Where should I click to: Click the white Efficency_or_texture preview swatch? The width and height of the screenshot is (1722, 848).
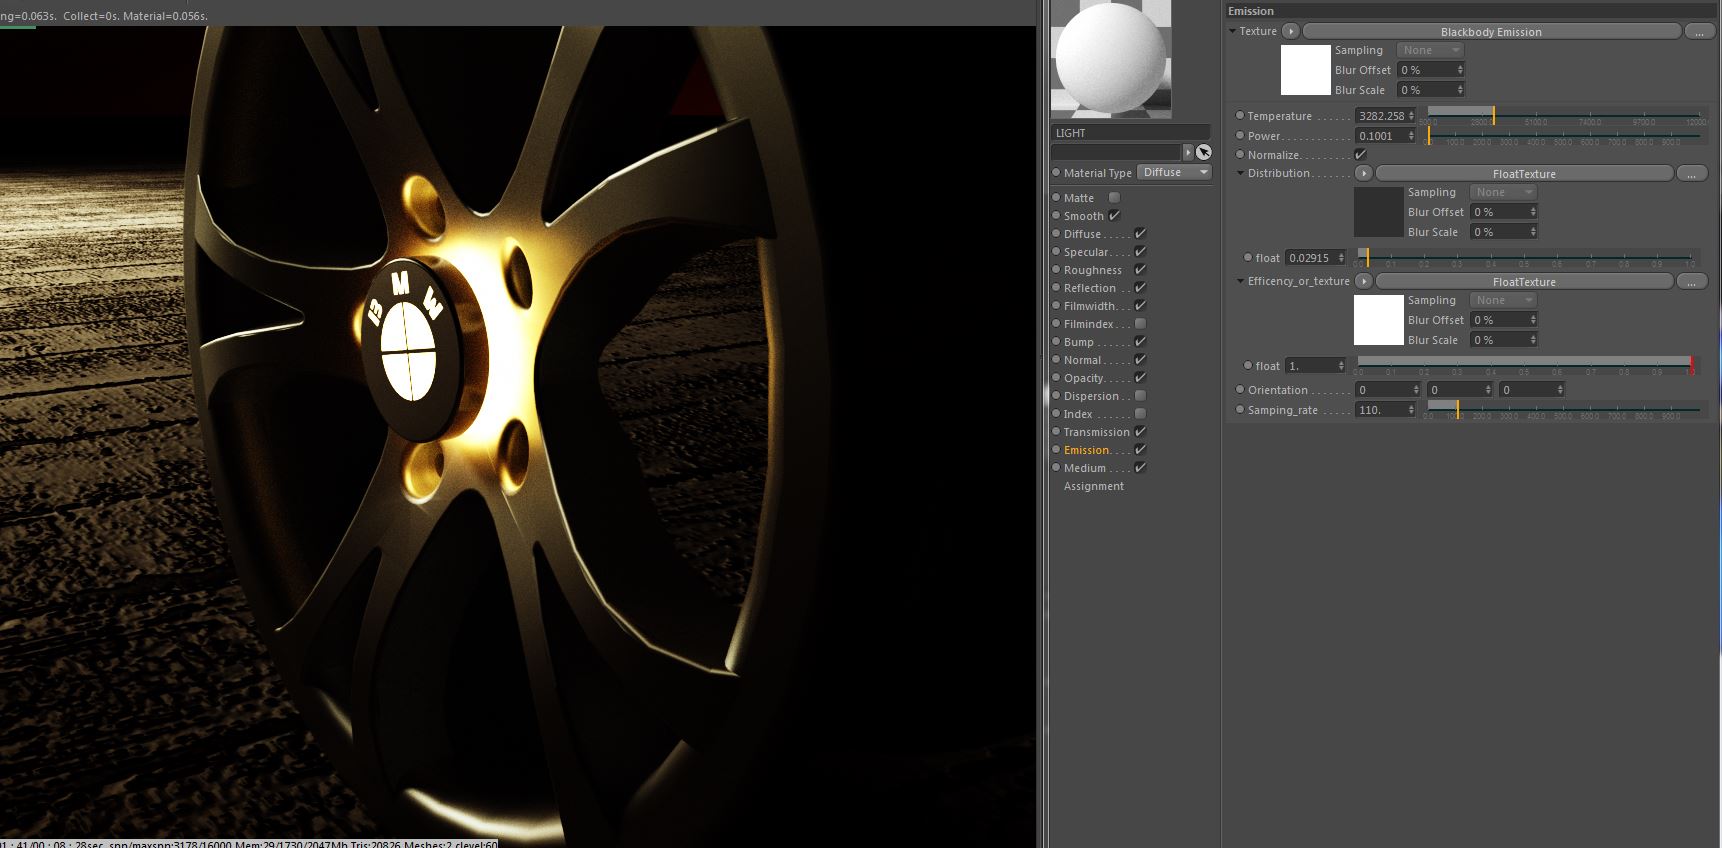click(x=1379, y=320)
